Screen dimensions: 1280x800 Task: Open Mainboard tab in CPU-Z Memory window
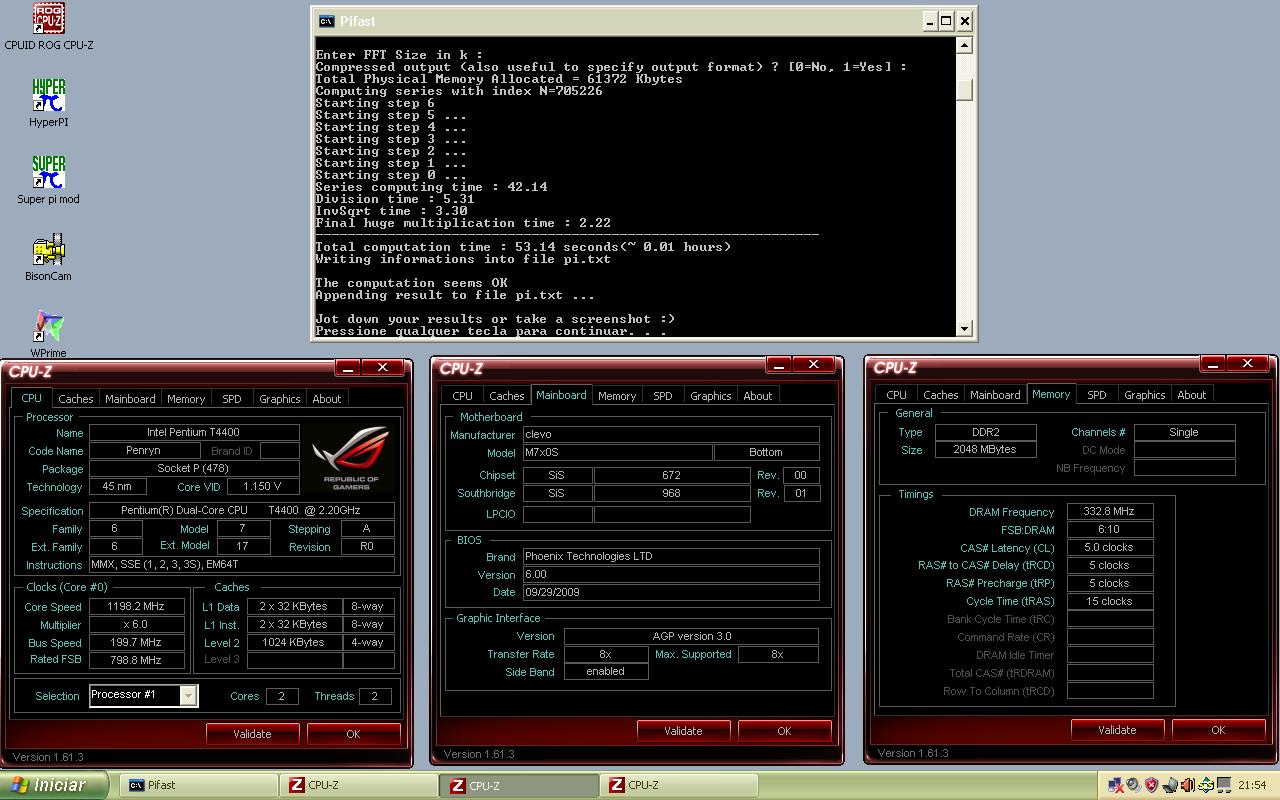click(996, 395)
